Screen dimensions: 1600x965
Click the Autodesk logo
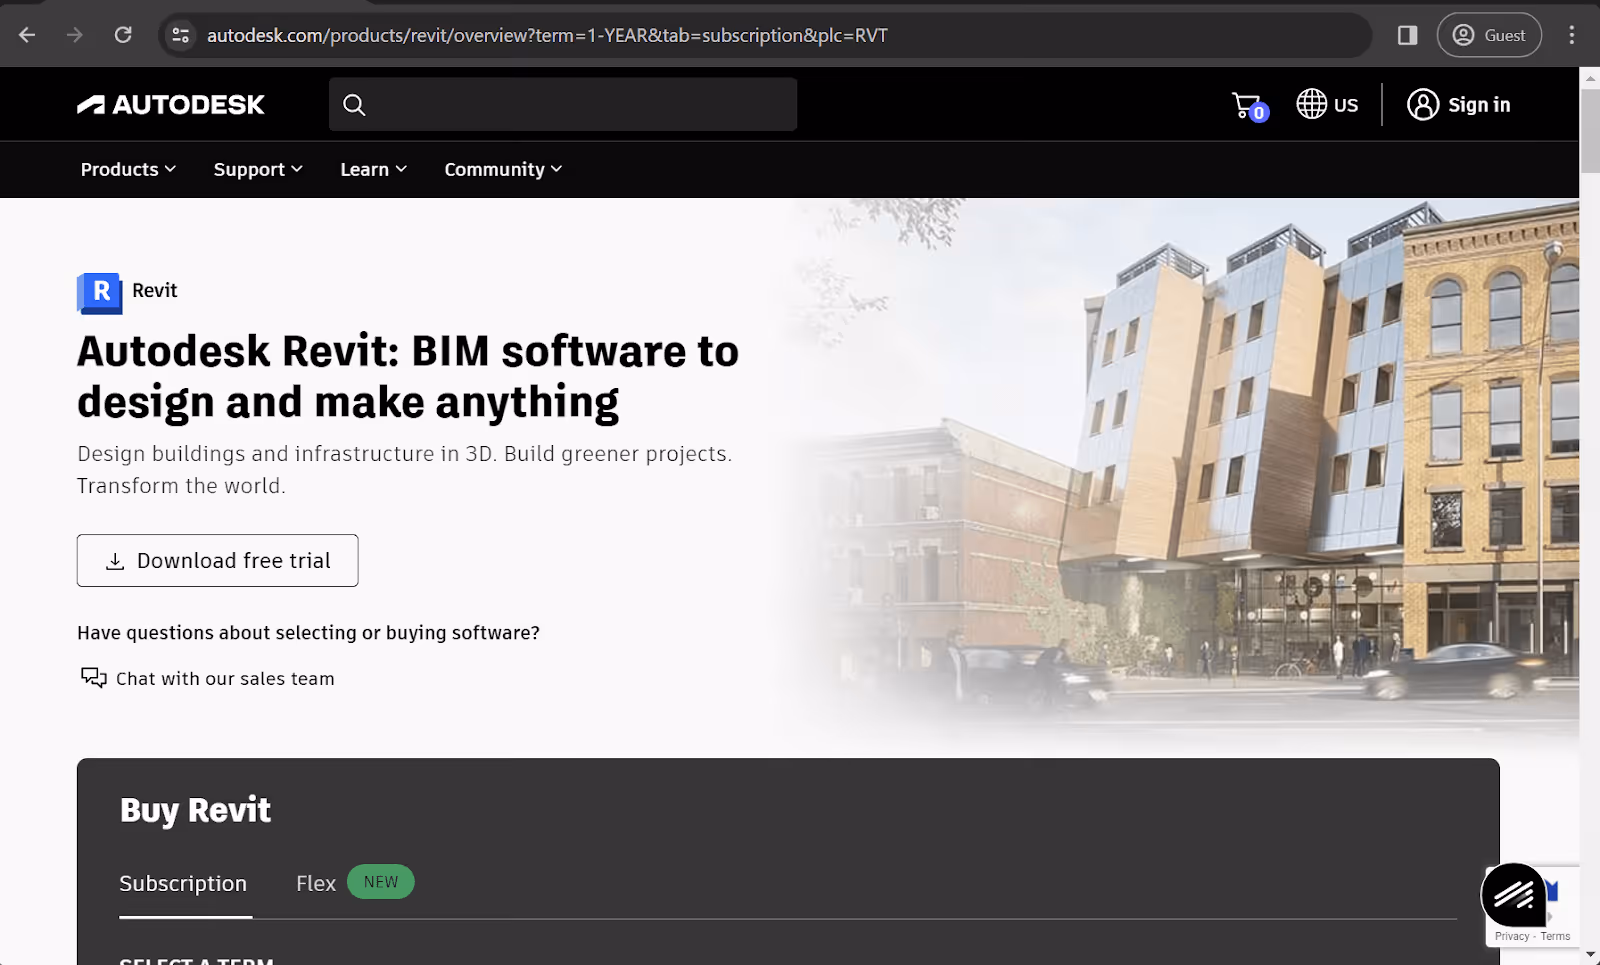tap(171, 104)
